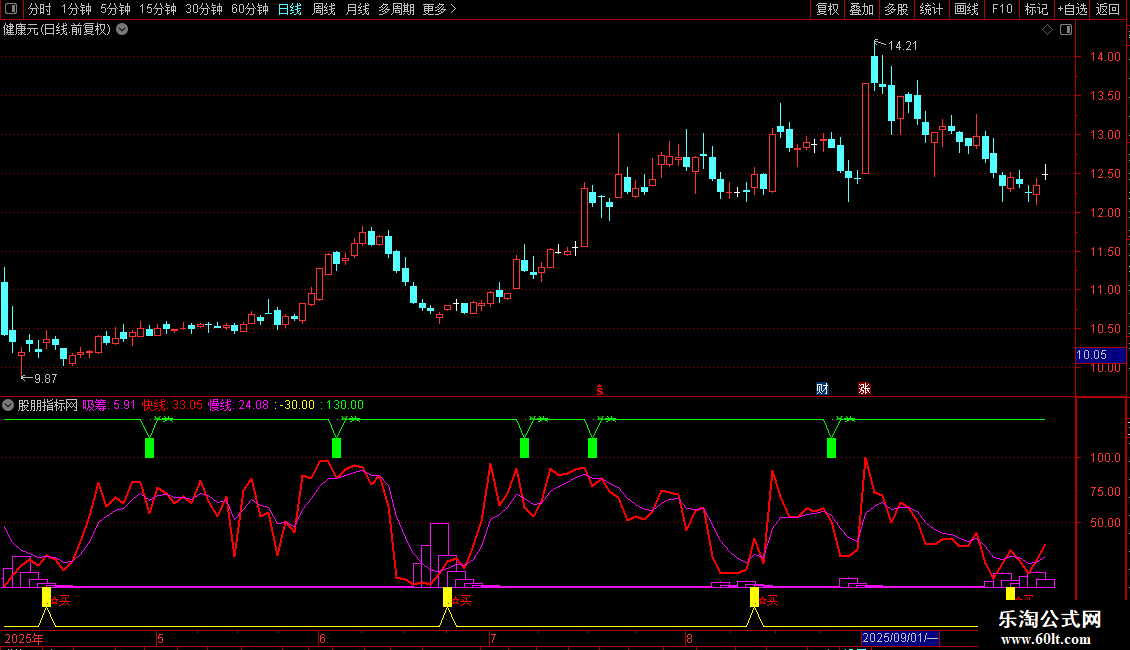Open the 画线 drawing tools
This screenshot has height=650, width=1130.
click(x=966, y=10)
